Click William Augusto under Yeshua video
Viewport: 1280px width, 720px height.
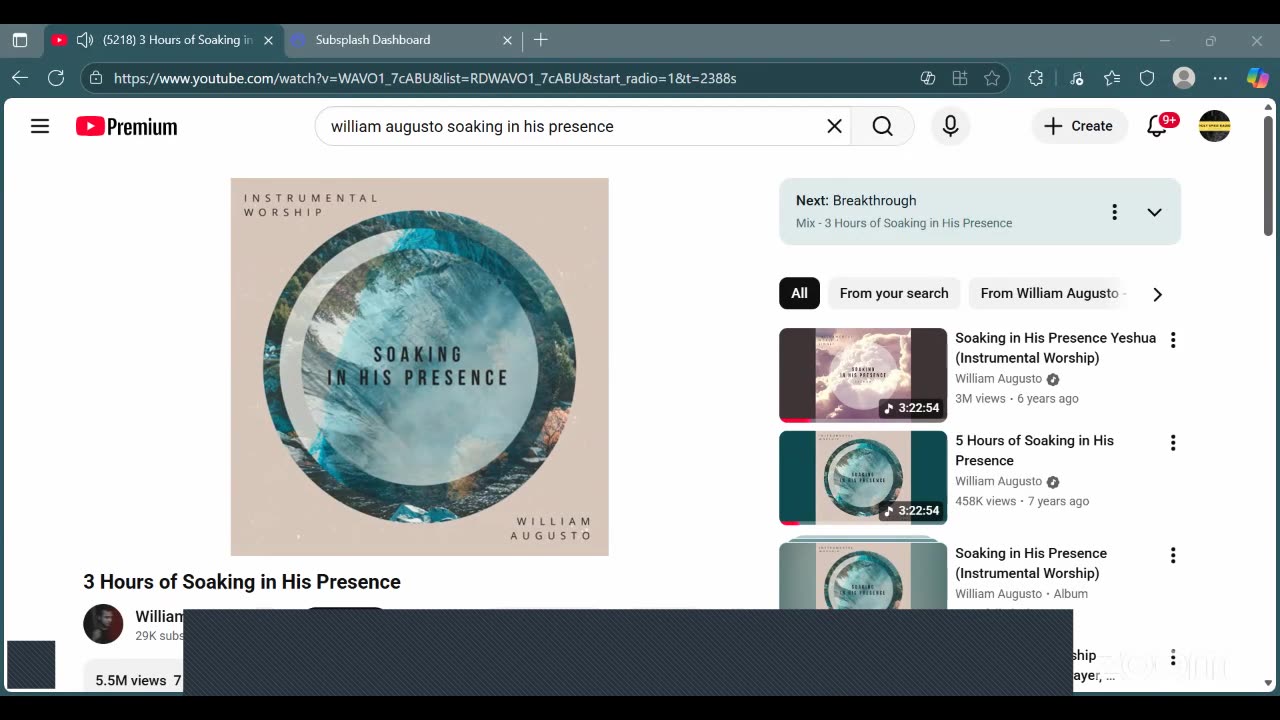998,379
